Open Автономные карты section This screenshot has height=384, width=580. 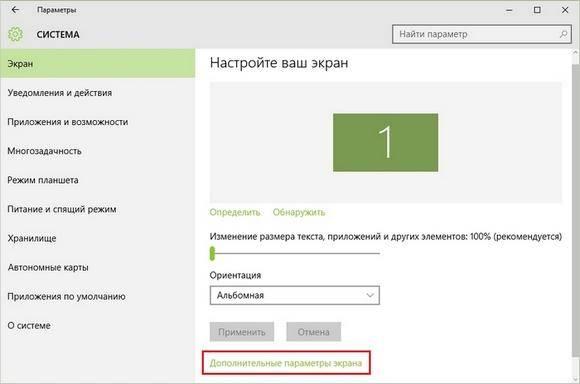pos(98,267)
